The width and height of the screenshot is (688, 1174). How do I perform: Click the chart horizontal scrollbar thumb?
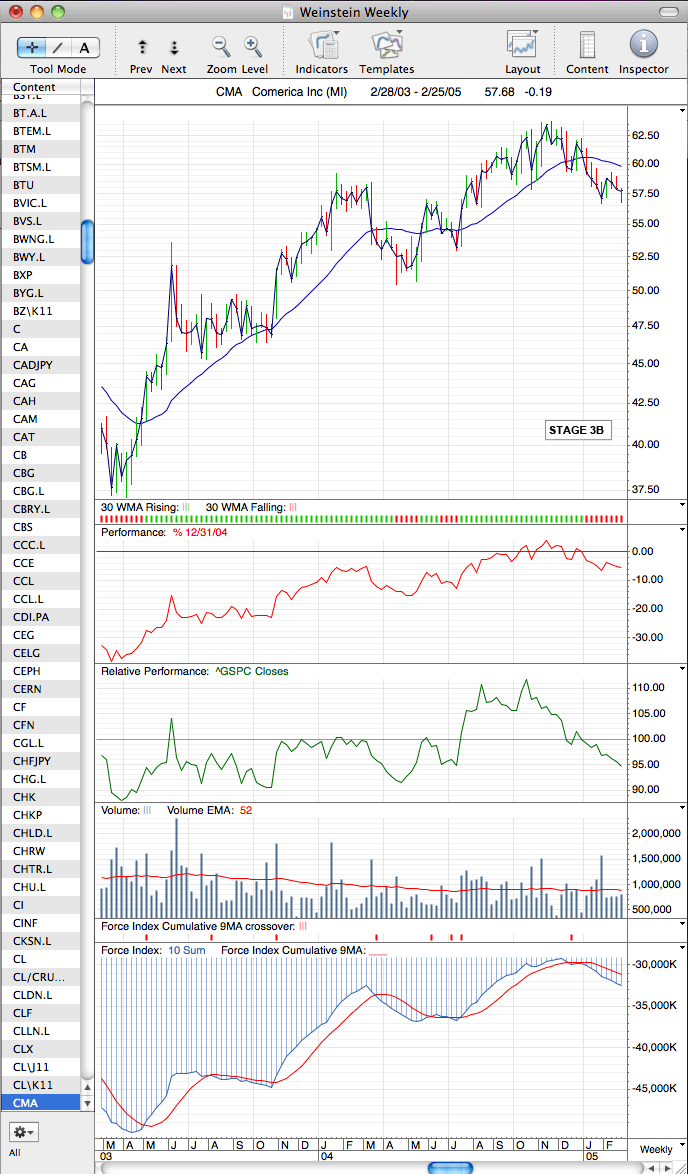click(450, 1168)
